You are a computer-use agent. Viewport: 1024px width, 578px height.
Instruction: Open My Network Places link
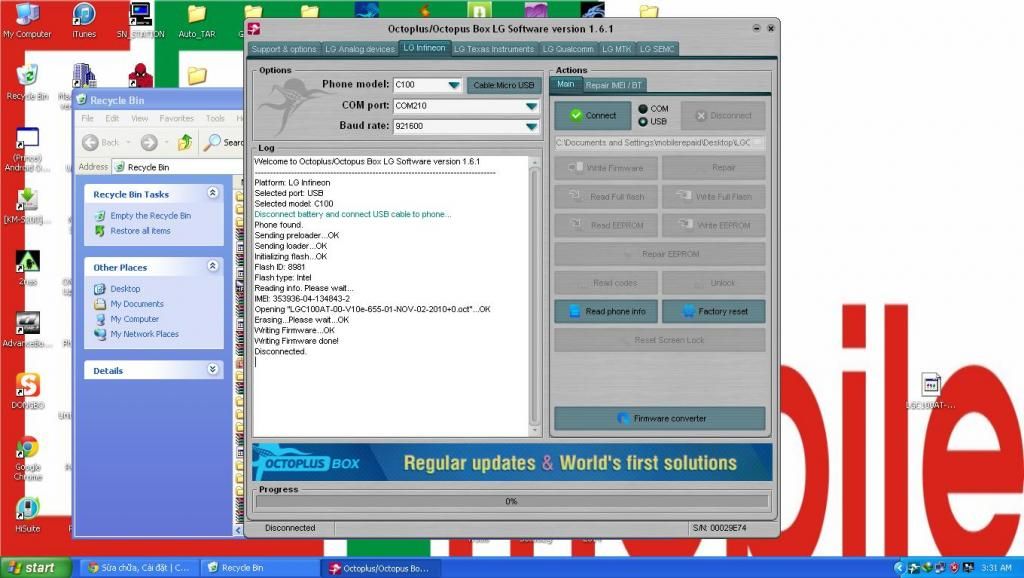tap(137, 334)
